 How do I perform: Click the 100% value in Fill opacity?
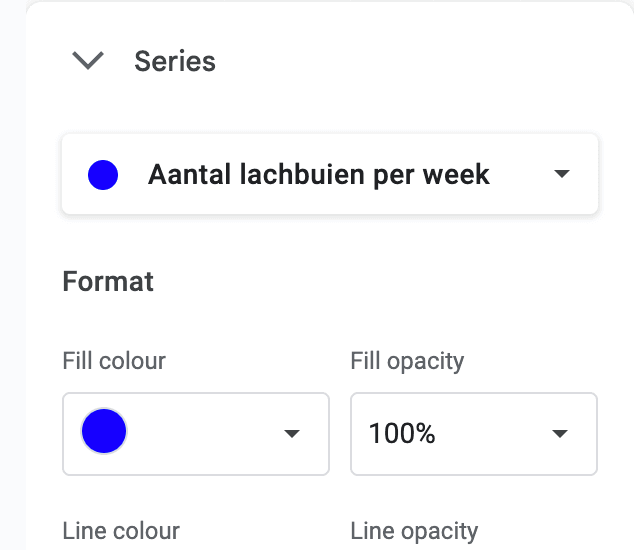click(x=402, y=434)
